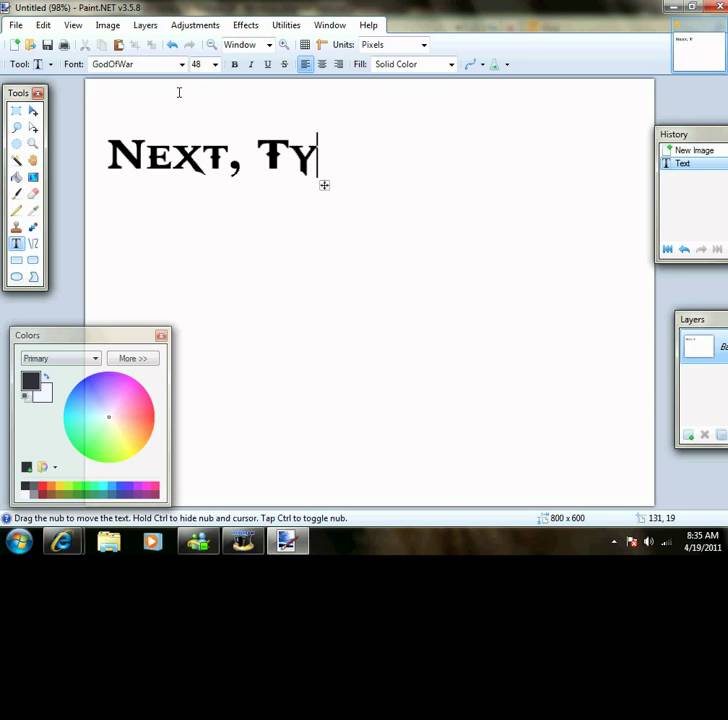Toggle the pixel grid view

point(305,45)
